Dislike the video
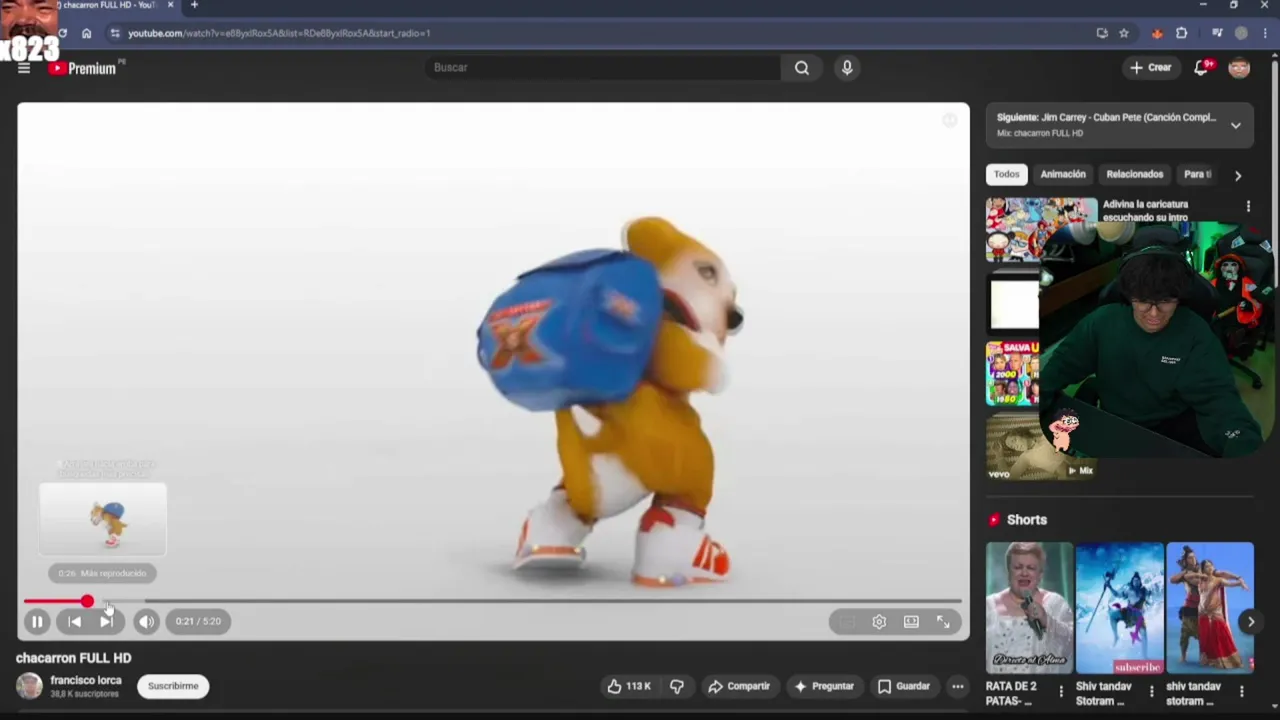 pos(677,686)
